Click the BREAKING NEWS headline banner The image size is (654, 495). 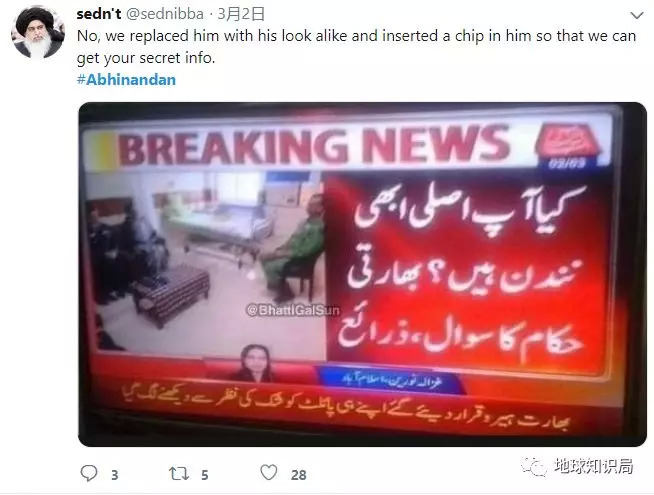tap(314, 146)
